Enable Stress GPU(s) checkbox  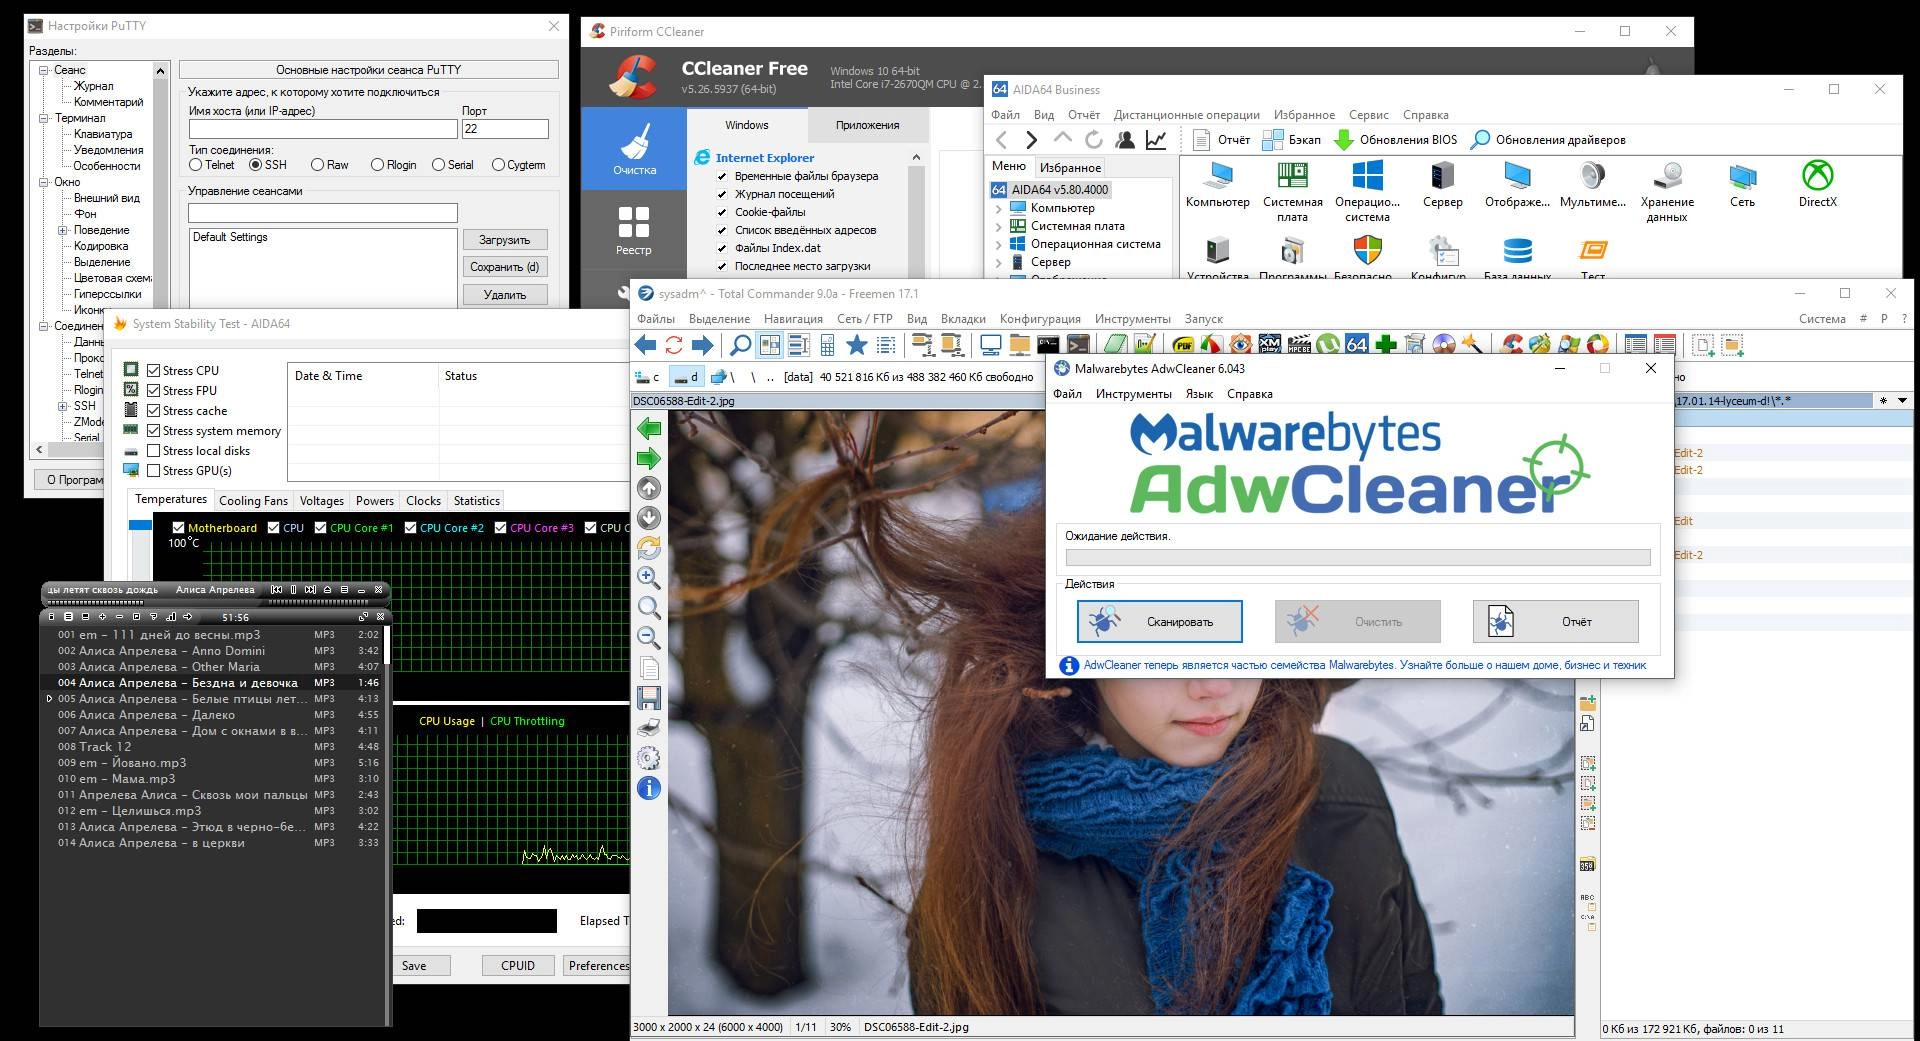pyautogui.click(x=154, y=470)
